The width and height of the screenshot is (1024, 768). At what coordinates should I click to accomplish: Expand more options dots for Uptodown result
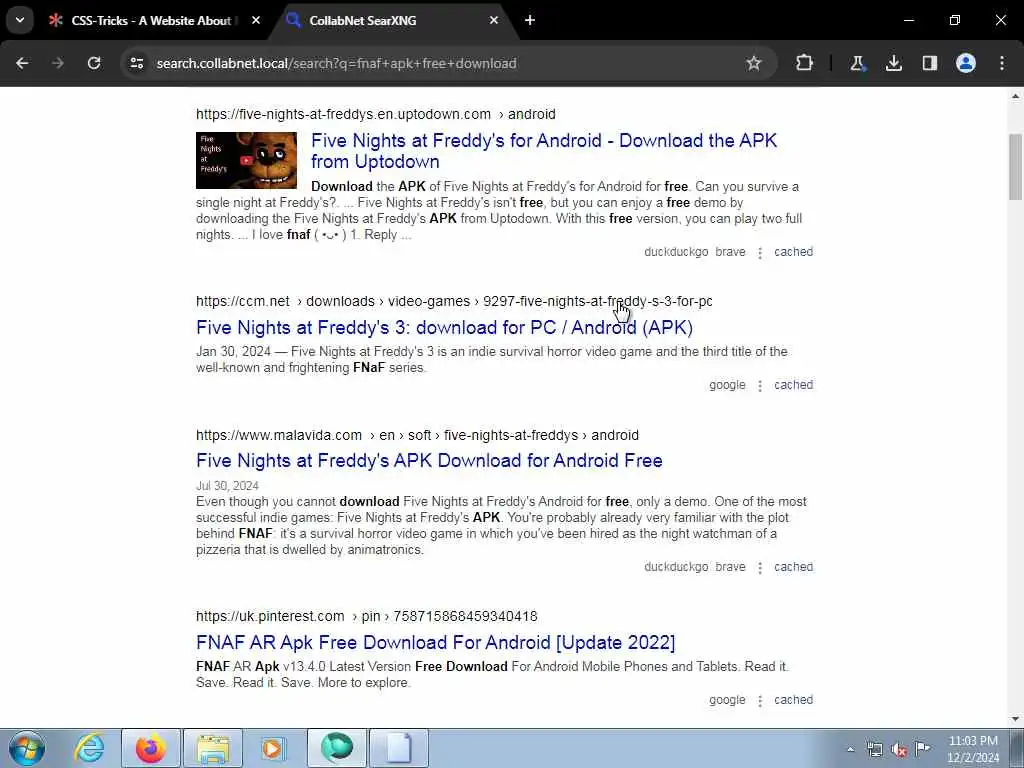pyautogui.click(x=760, y=253)
